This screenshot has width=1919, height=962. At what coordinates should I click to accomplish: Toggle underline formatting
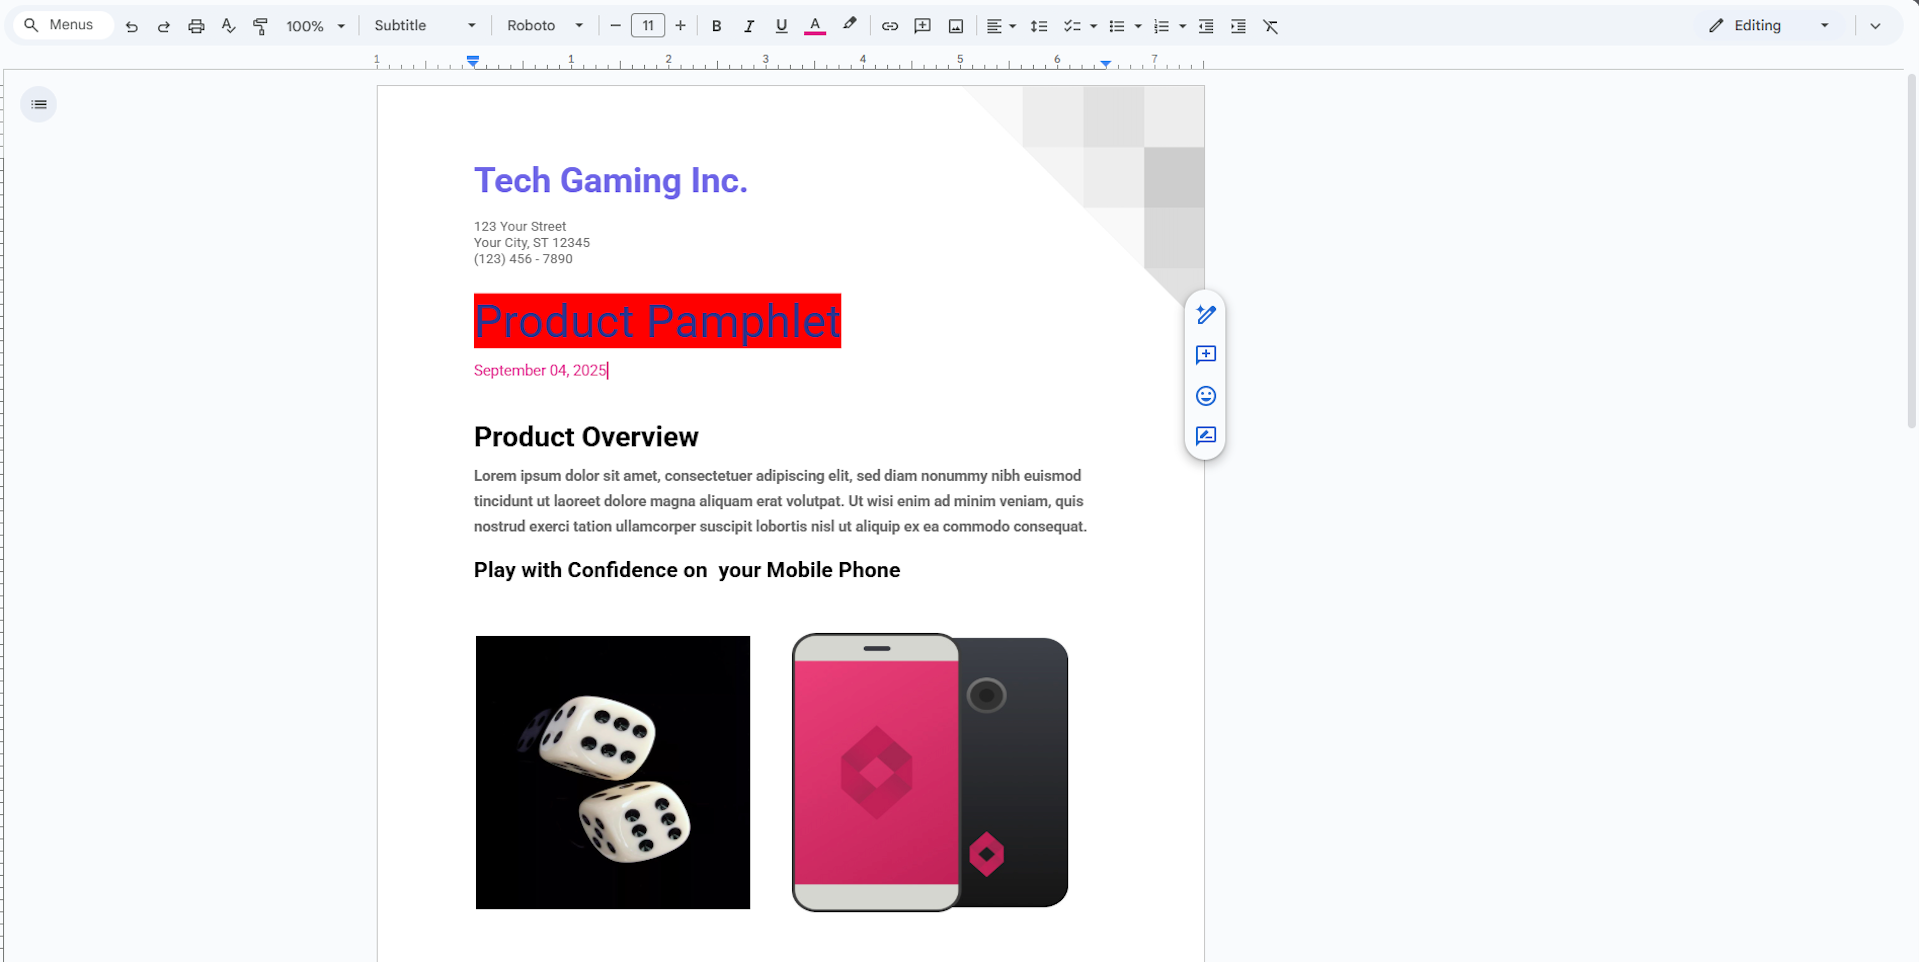(x=782, y=26)
